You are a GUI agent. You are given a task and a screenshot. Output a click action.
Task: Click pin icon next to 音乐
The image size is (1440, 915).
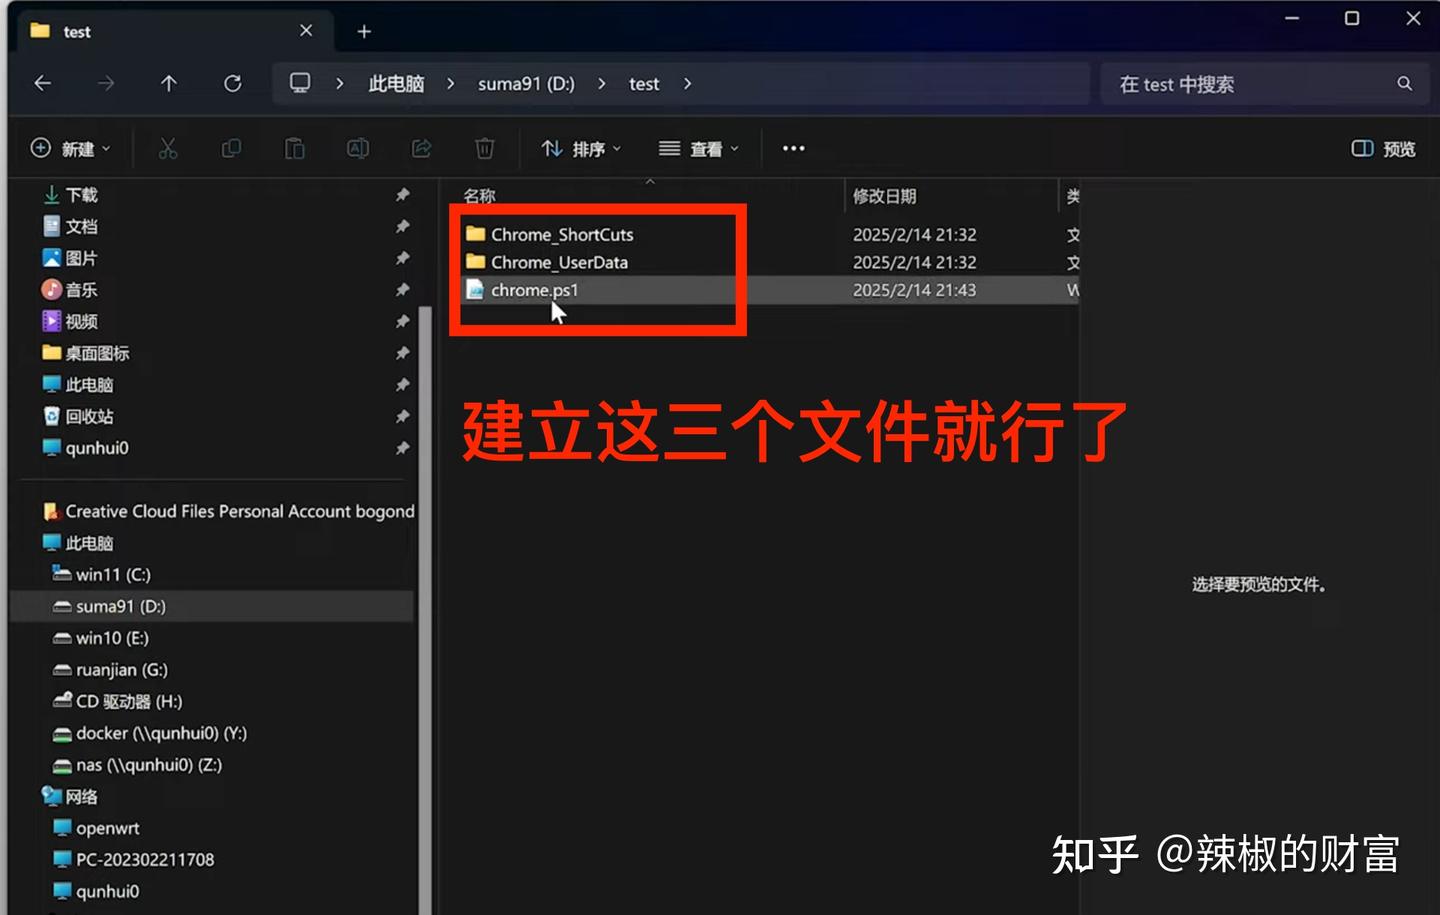403,290
